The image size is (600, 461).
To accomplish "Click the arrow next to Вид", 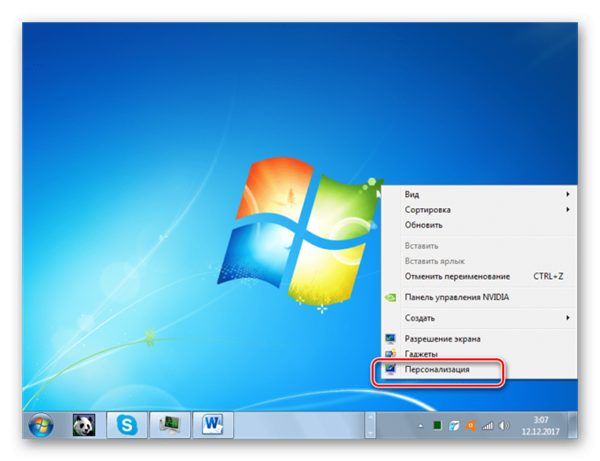I will pyautogui.click(x=568, y=194).
